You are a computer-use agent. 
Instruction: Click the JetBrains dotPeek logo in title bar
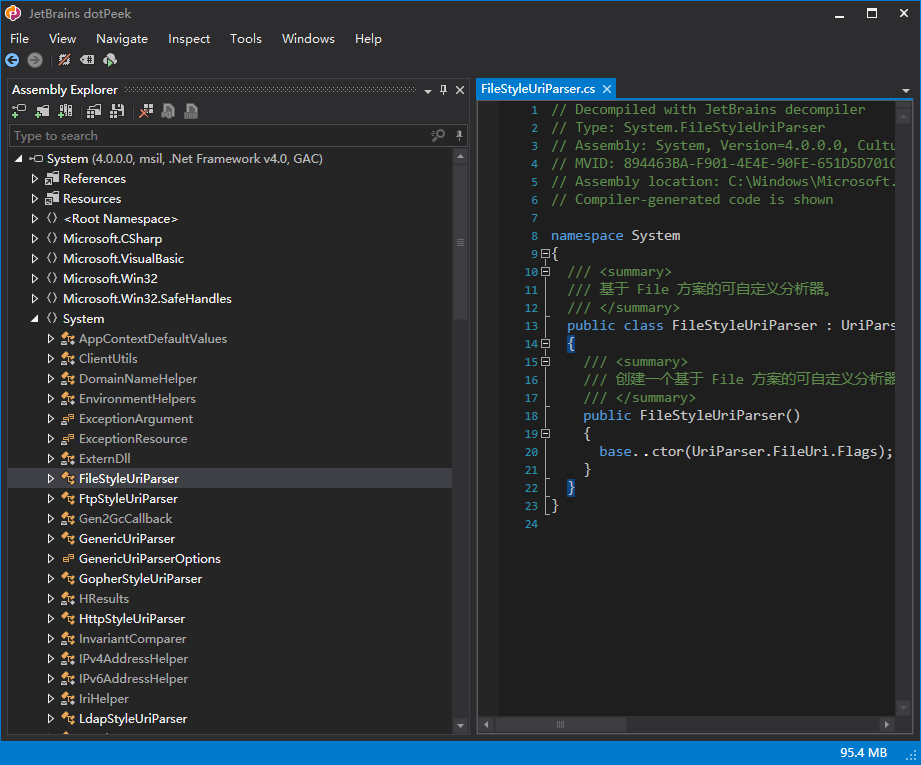pyautogui.click(x=13, y=13)
